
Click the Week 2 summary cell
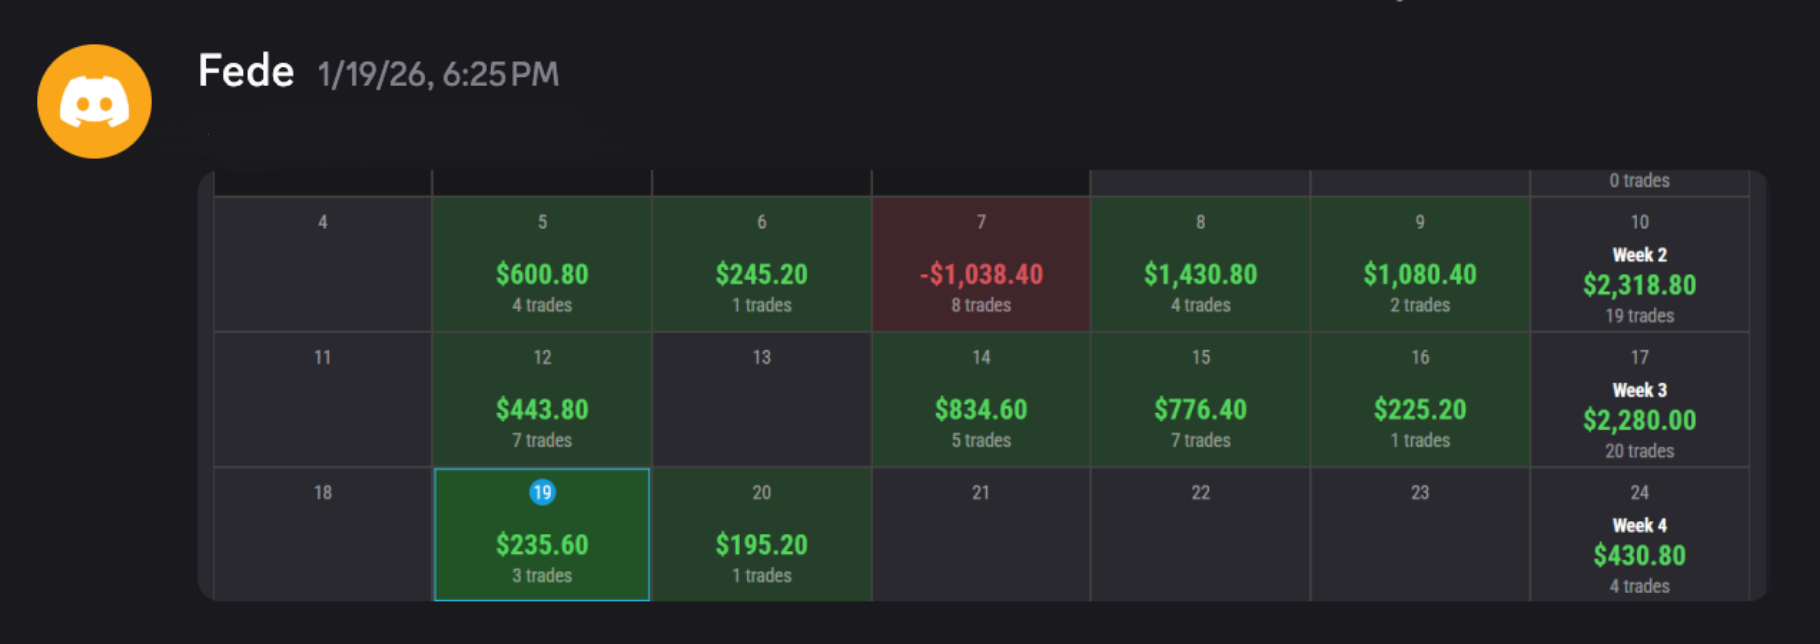tap(1639, 264)
